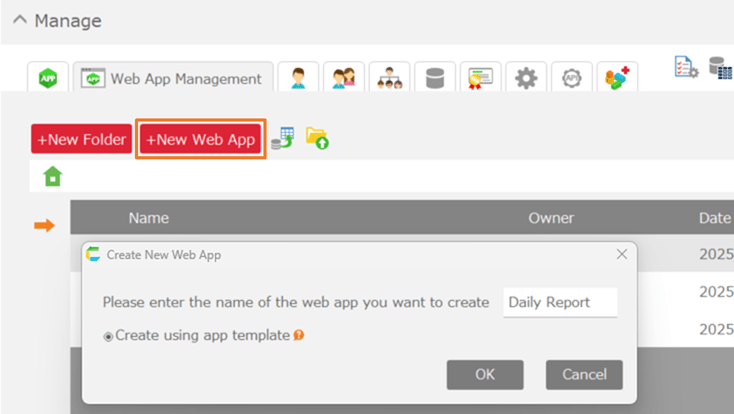
Task: Open the green APP hexagon tab
Action: 47,78
